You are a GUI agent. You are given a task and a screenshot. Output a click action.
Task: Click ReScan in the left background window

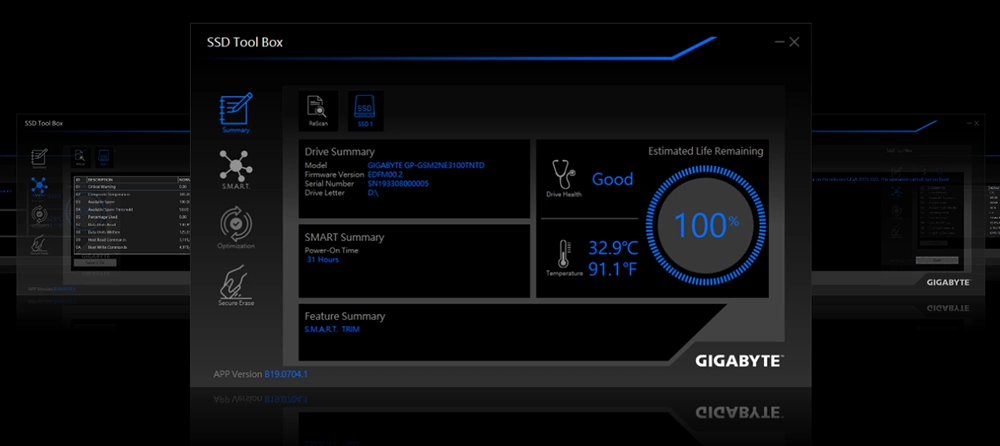tap(80, 158)
